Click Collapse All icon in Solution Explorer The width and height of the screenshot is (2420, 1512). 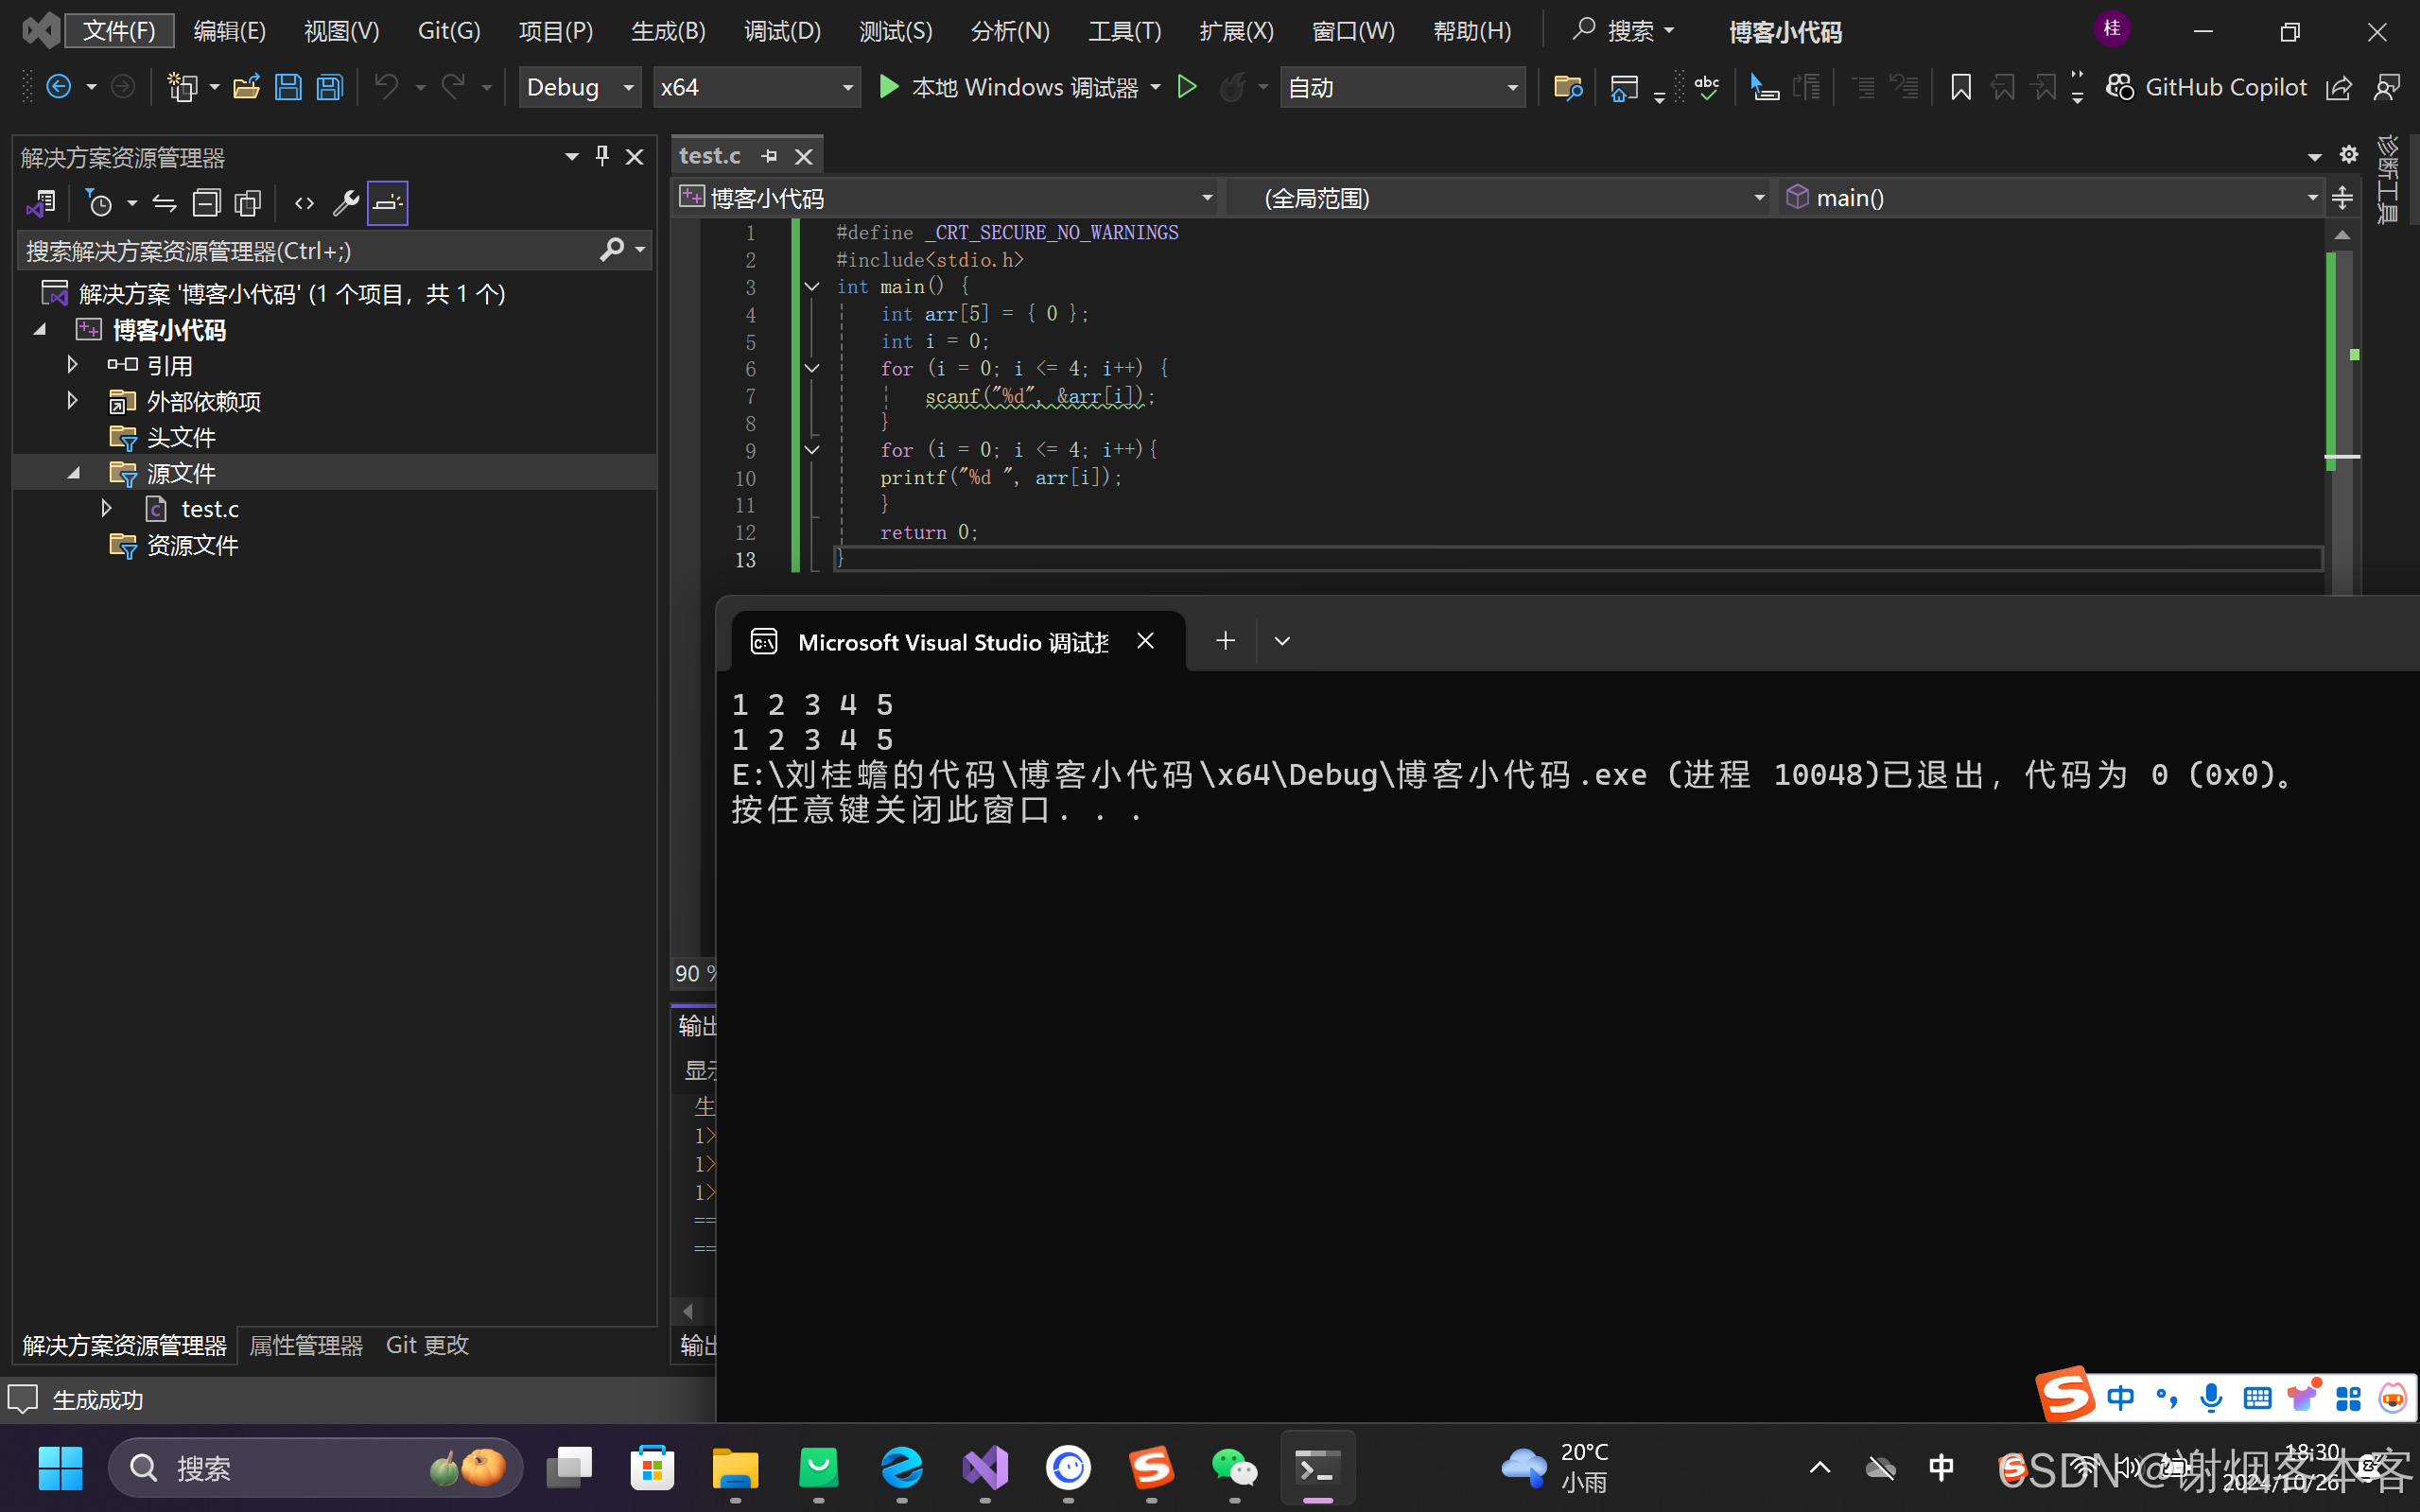206,204
